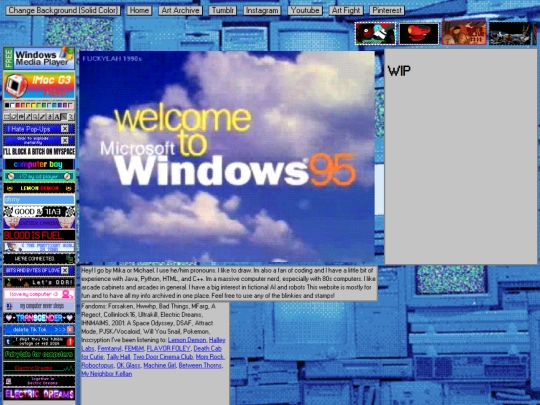540x405 pixels.
Task: Click the 'Together in Electric Dreams' blinkie
Action: pyautogui.click(x=39, y=381)
